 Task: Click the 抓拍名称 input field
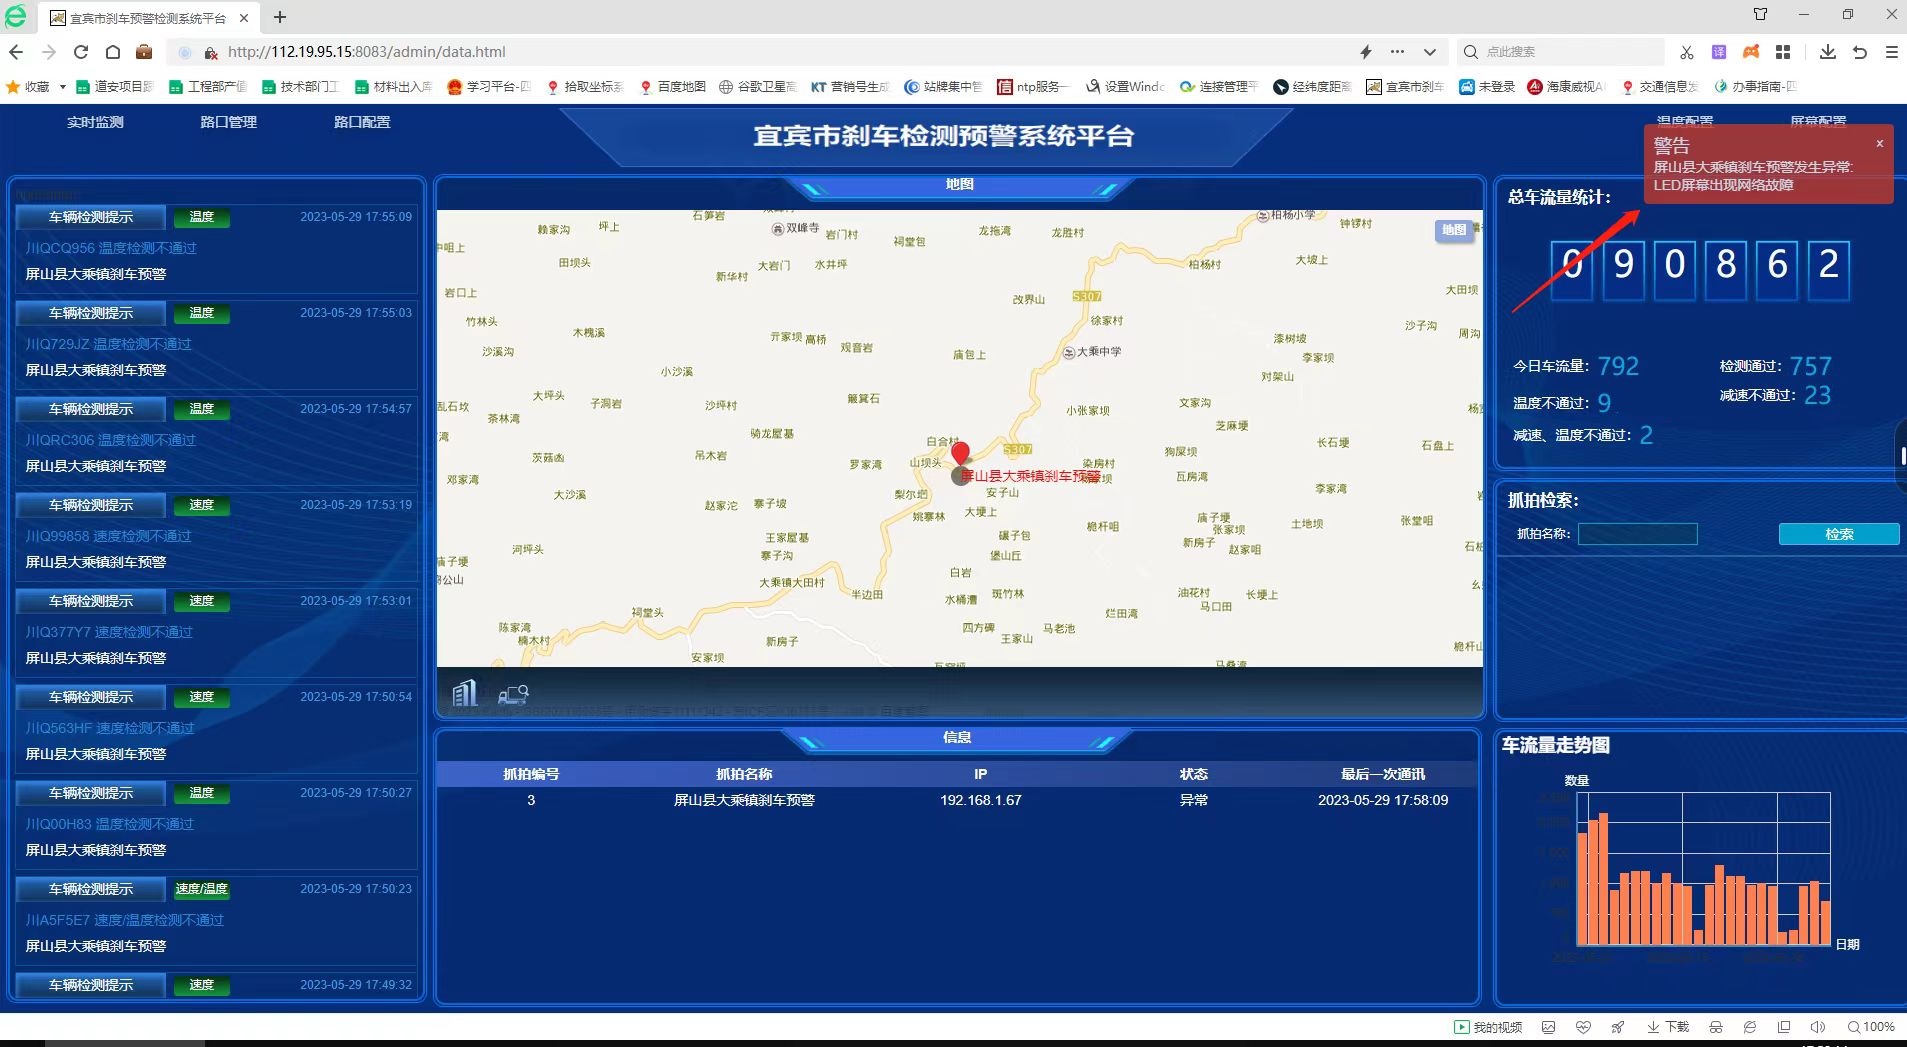(x=1636, y=534)
